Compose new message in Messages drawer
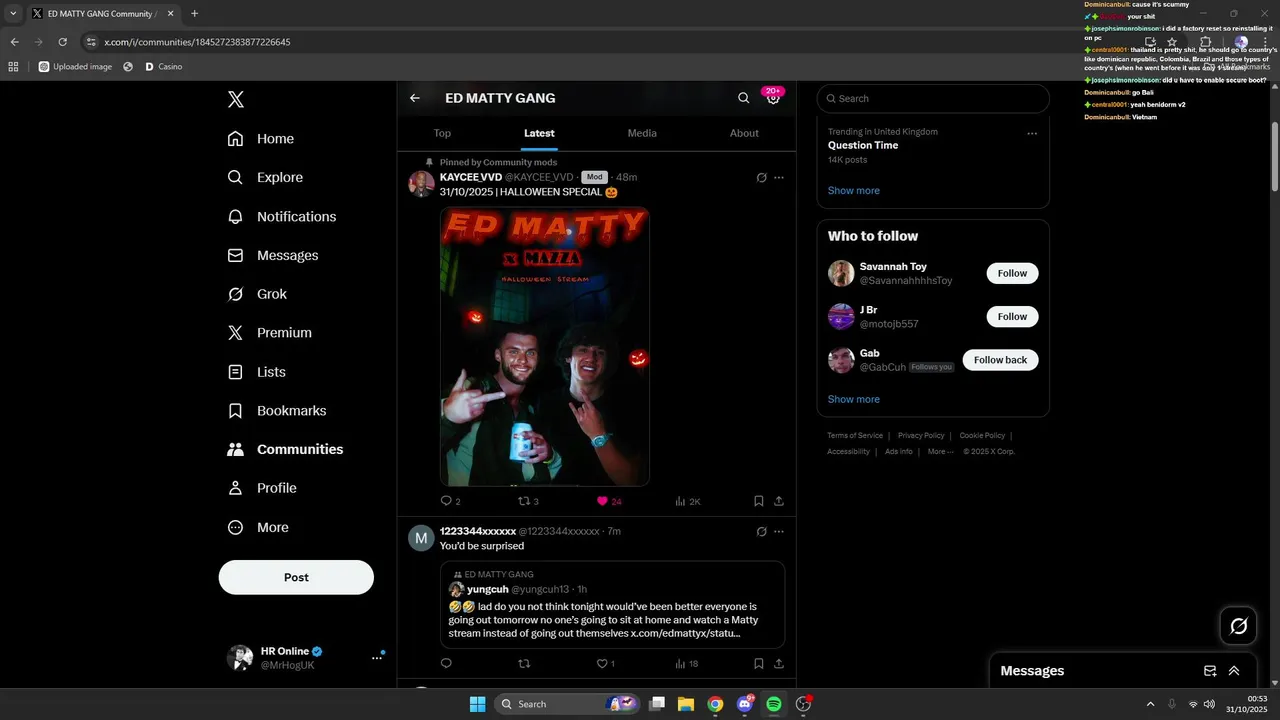This screenshot has height=720, width=1280. click(x=1210, y=671)
